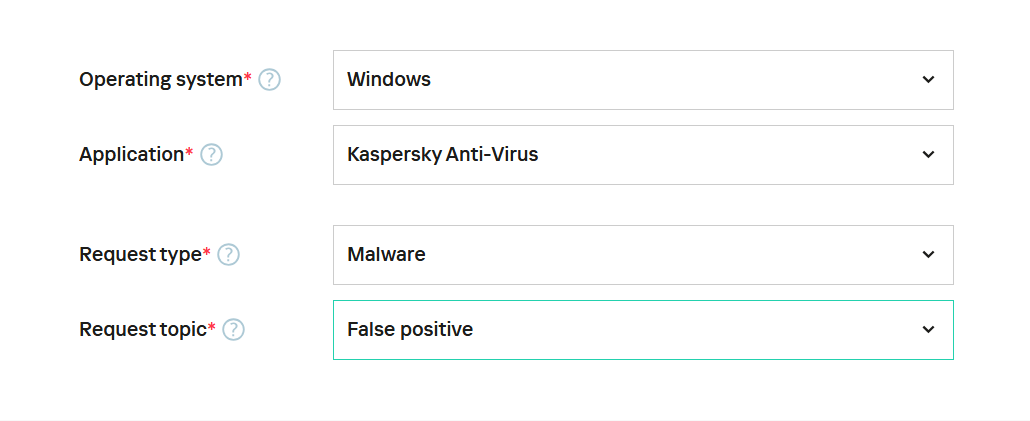This screenshot has width=1030, height=421.
Task: Show help for the Request topic field
Action: coord(233,330)
